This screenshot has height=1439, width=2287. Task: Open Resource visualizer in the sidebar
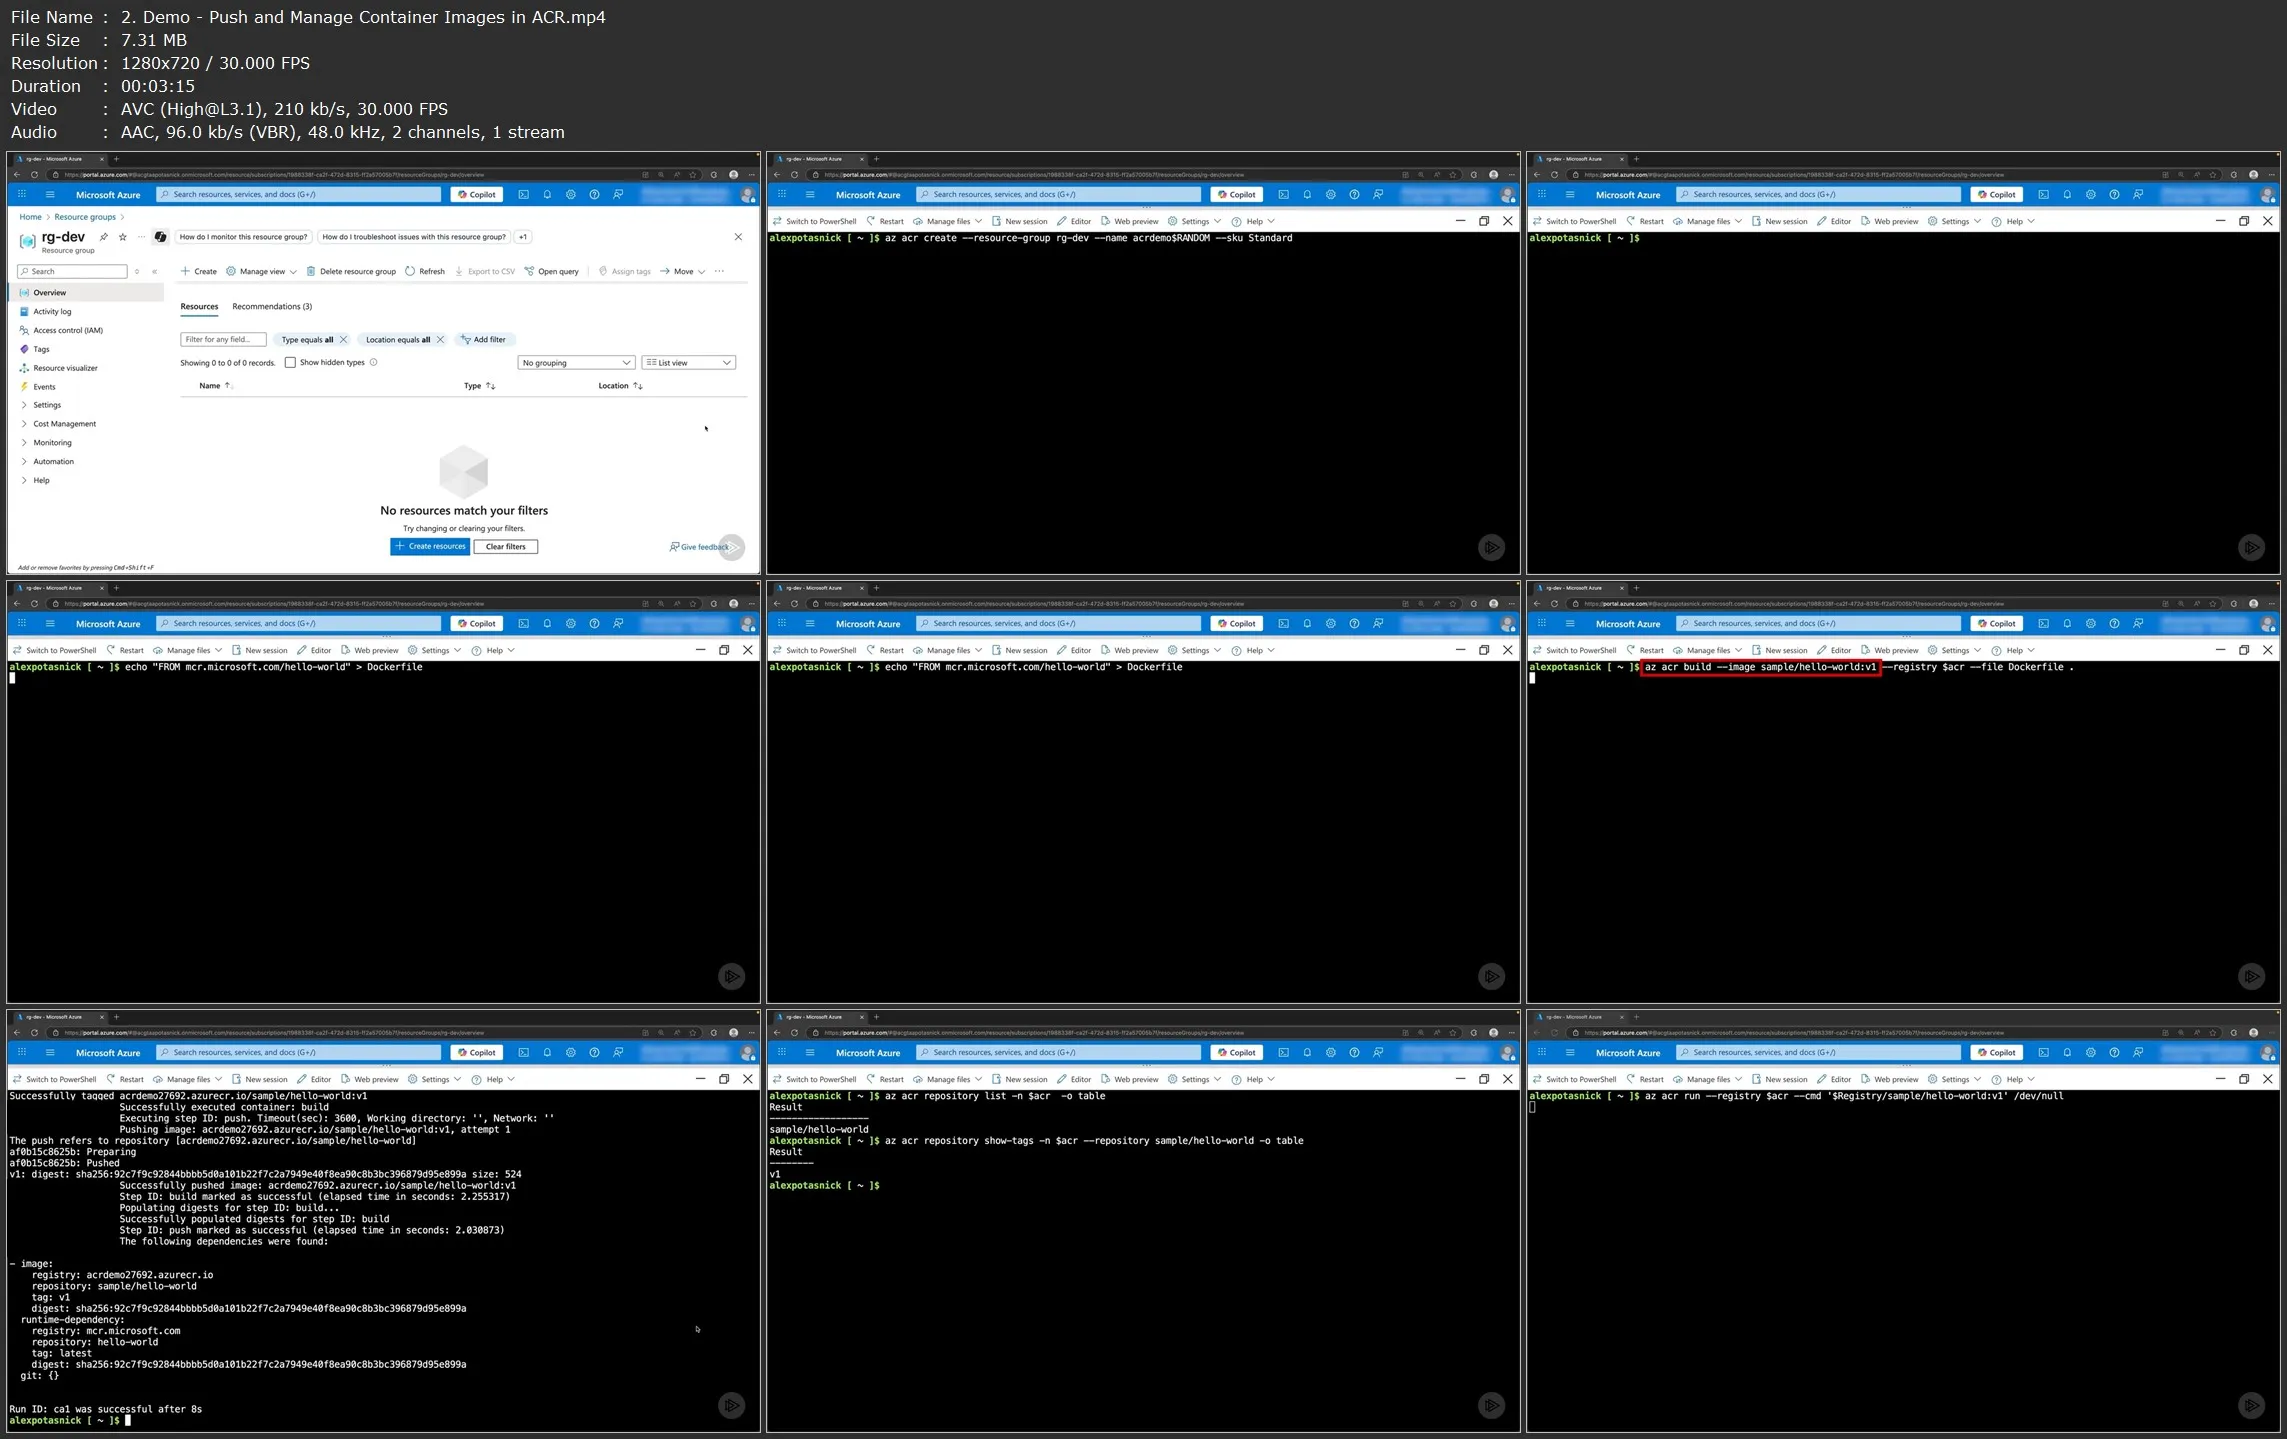[x=65, y=368]
